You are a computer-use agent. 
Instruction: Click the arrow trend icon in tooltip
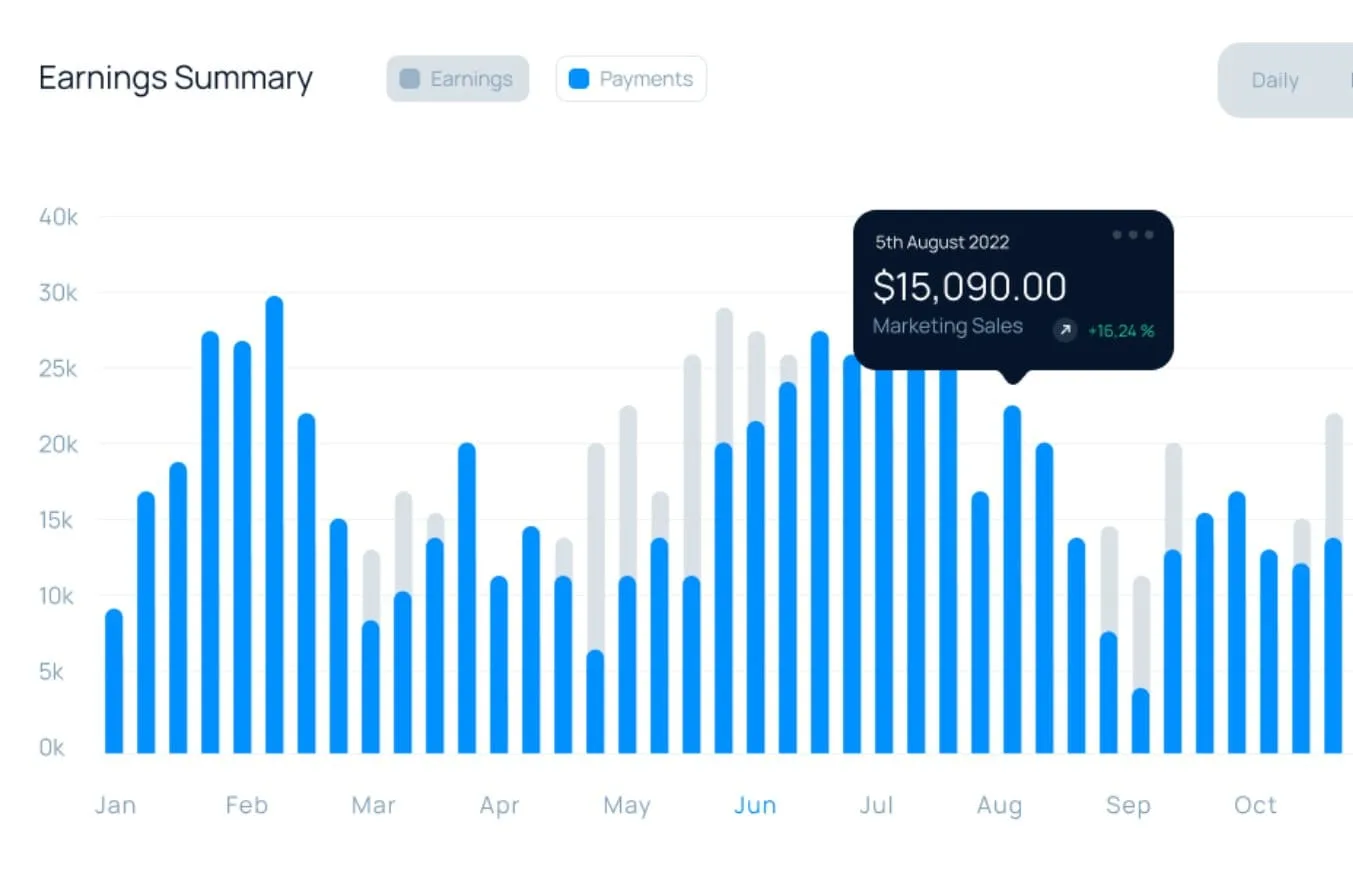point(1065,330)
